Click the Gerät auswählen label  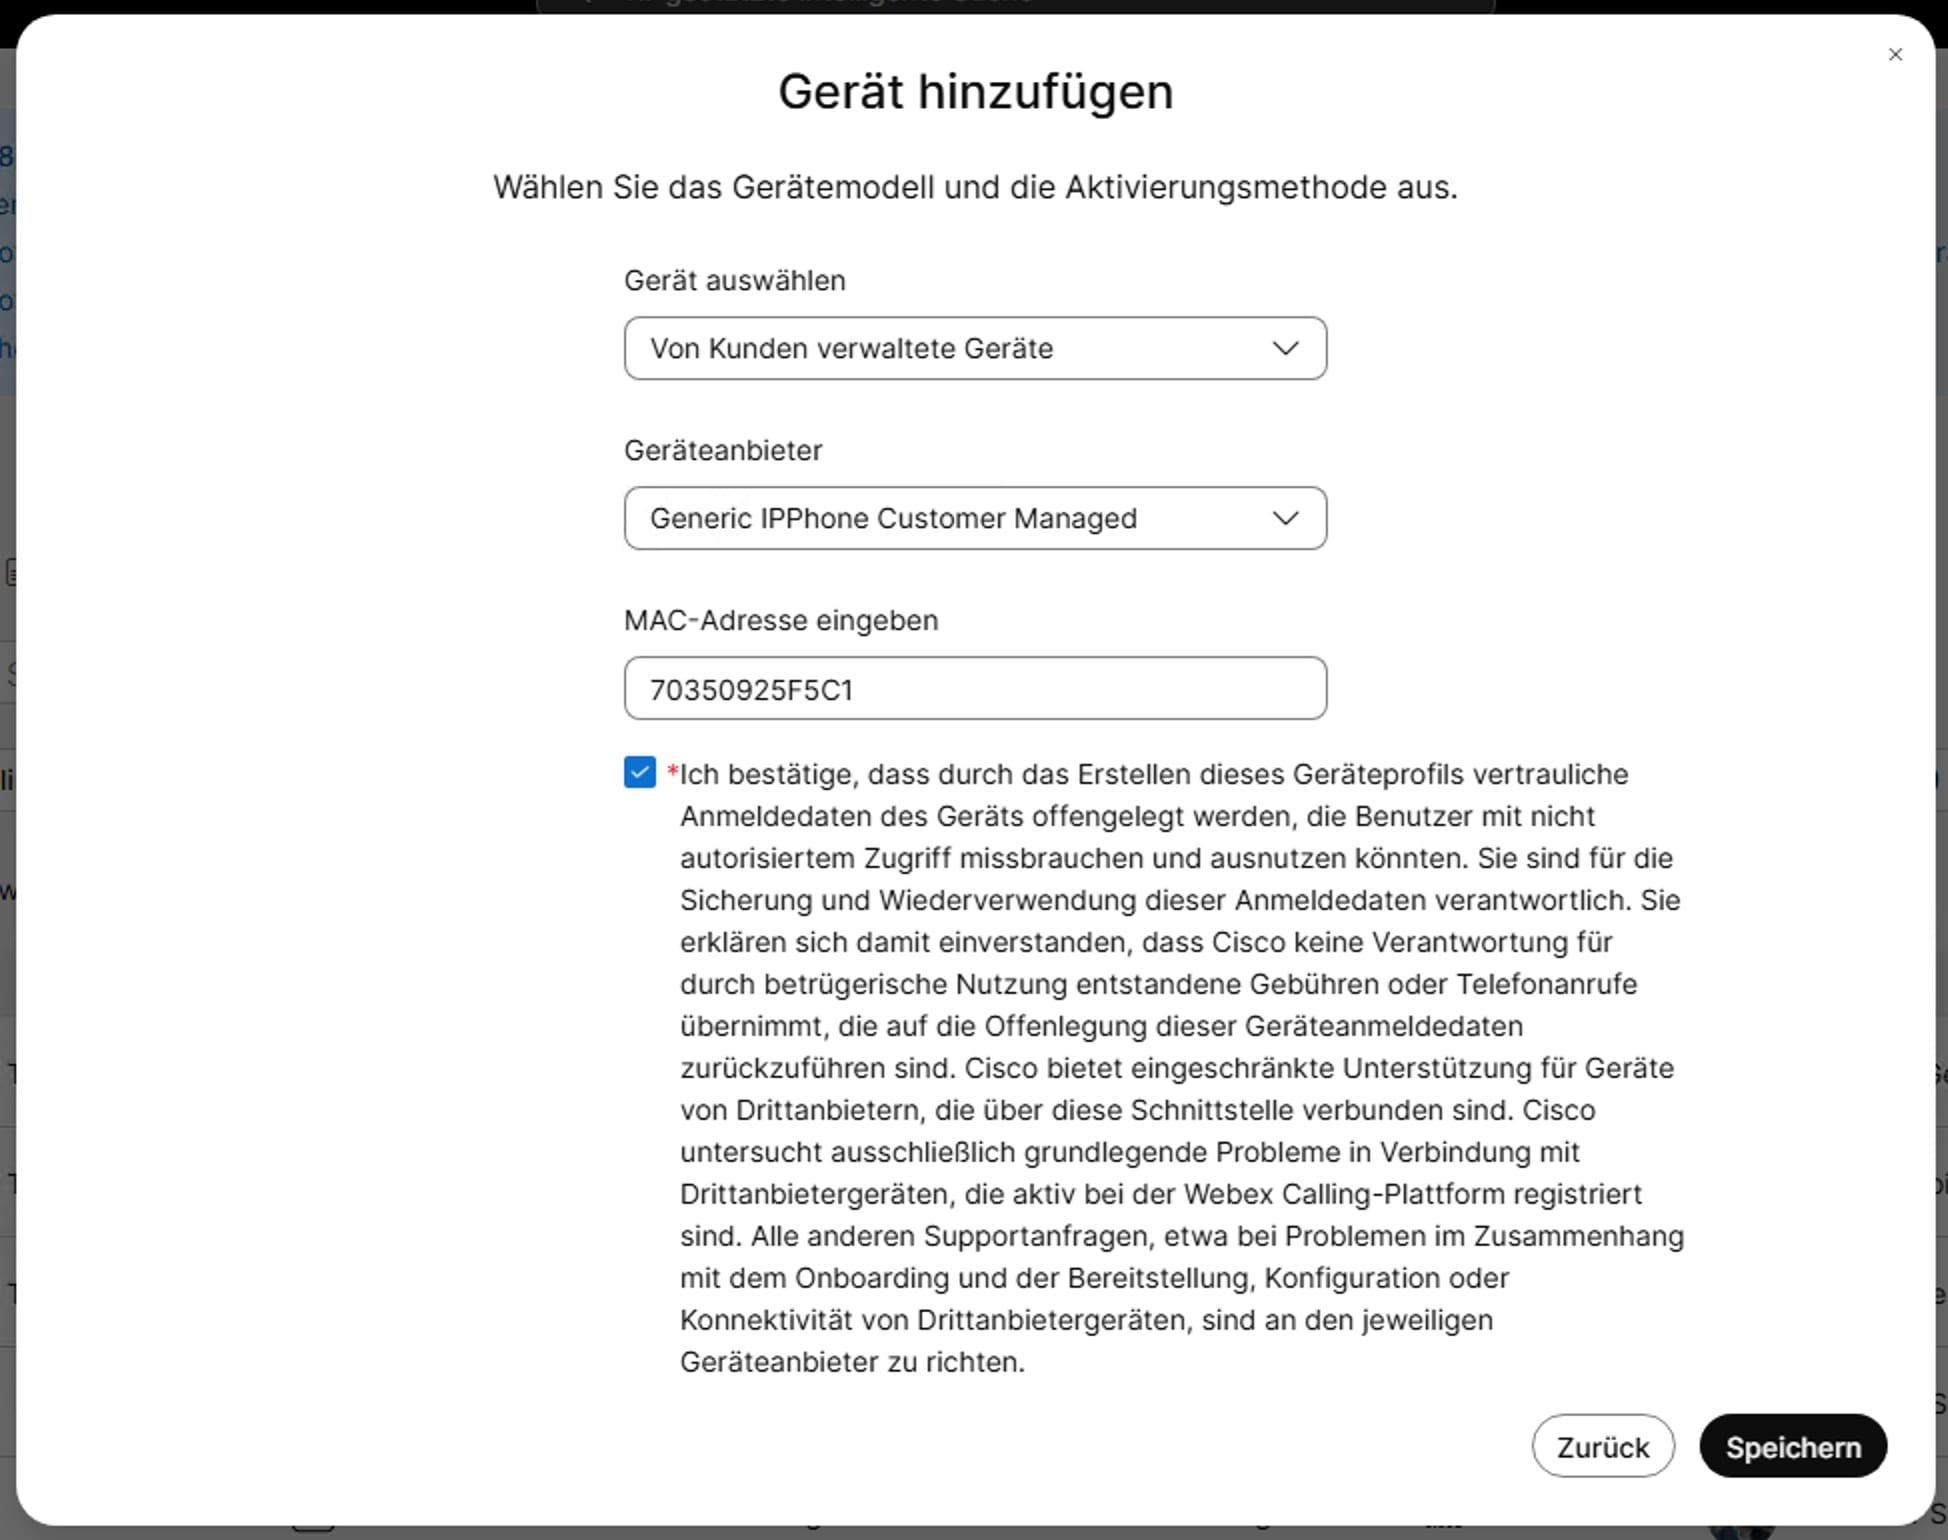[734, 281]
